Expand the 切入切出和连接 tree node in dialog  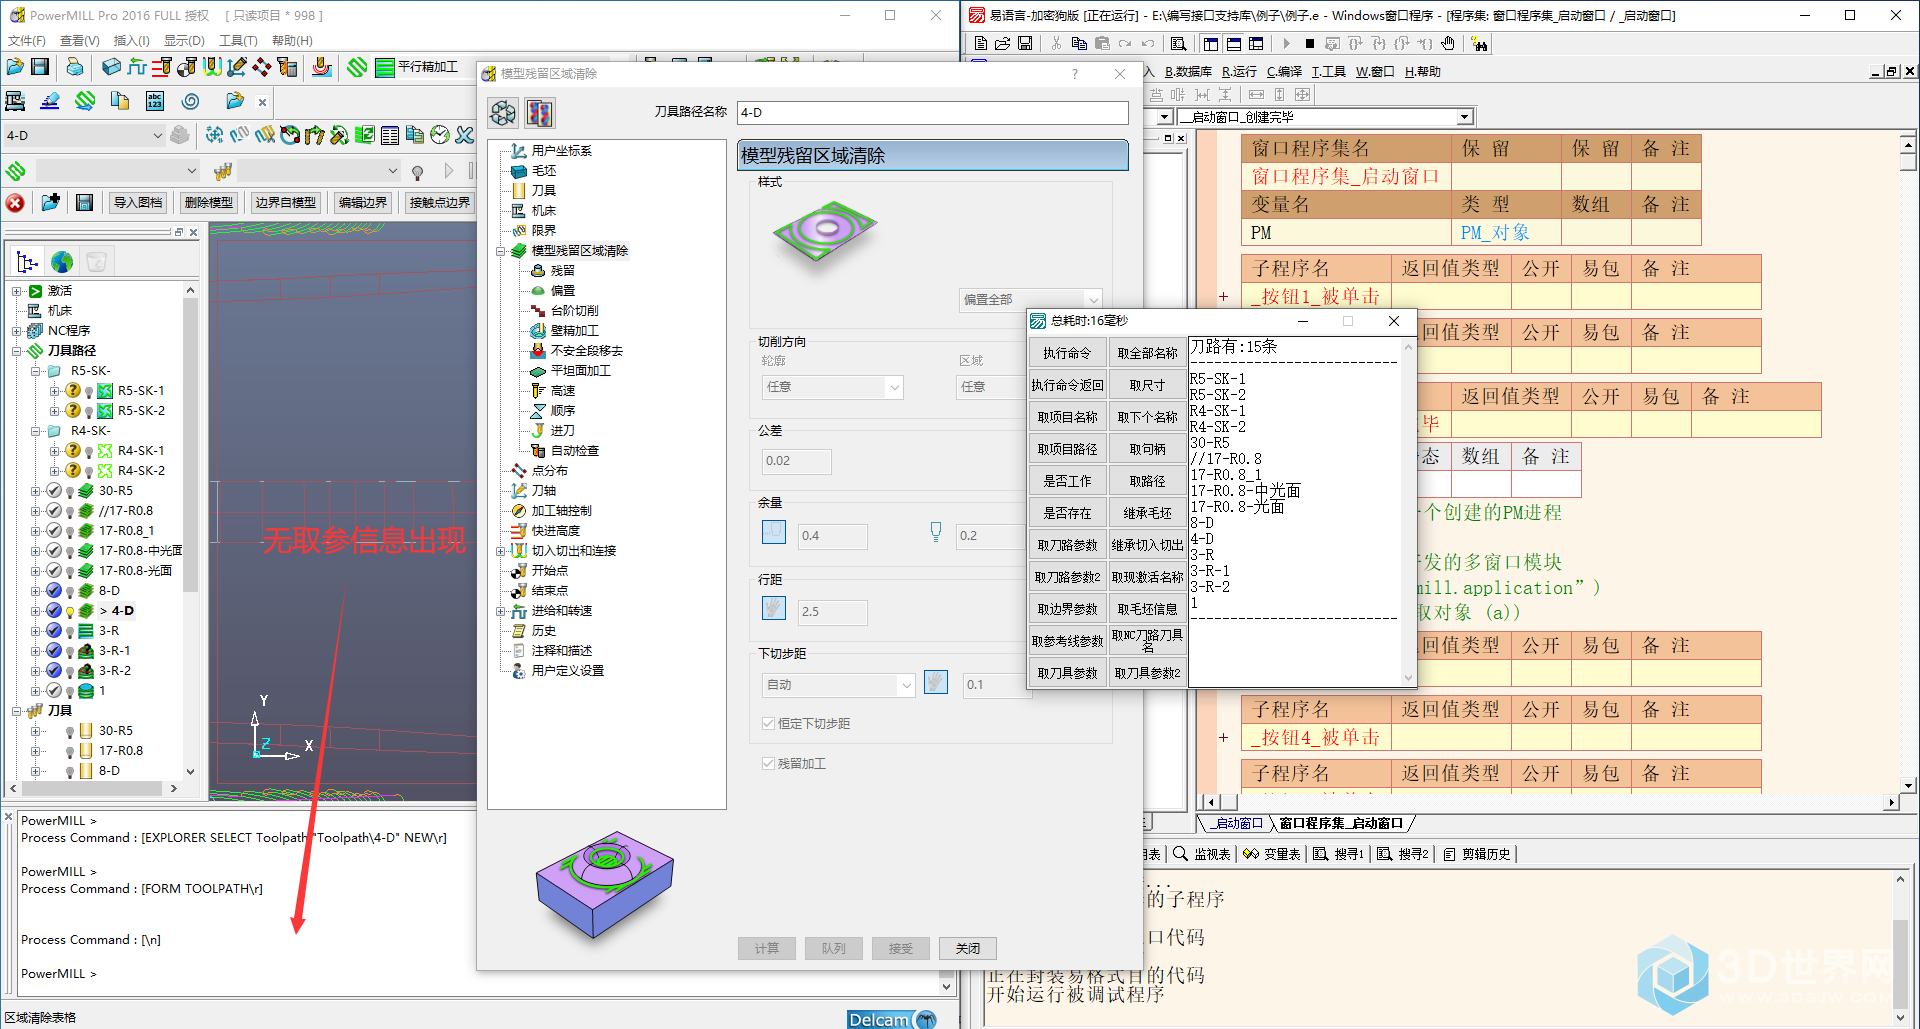(x=500, y=551)
